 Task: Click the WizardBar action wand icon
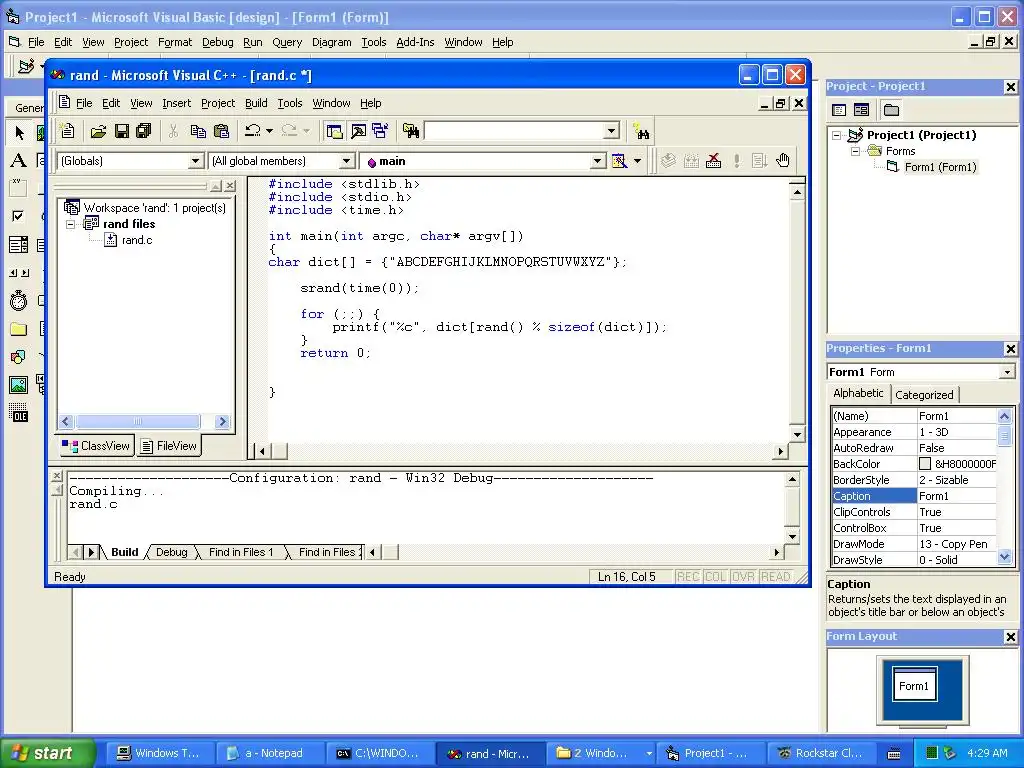pos(619,161)
